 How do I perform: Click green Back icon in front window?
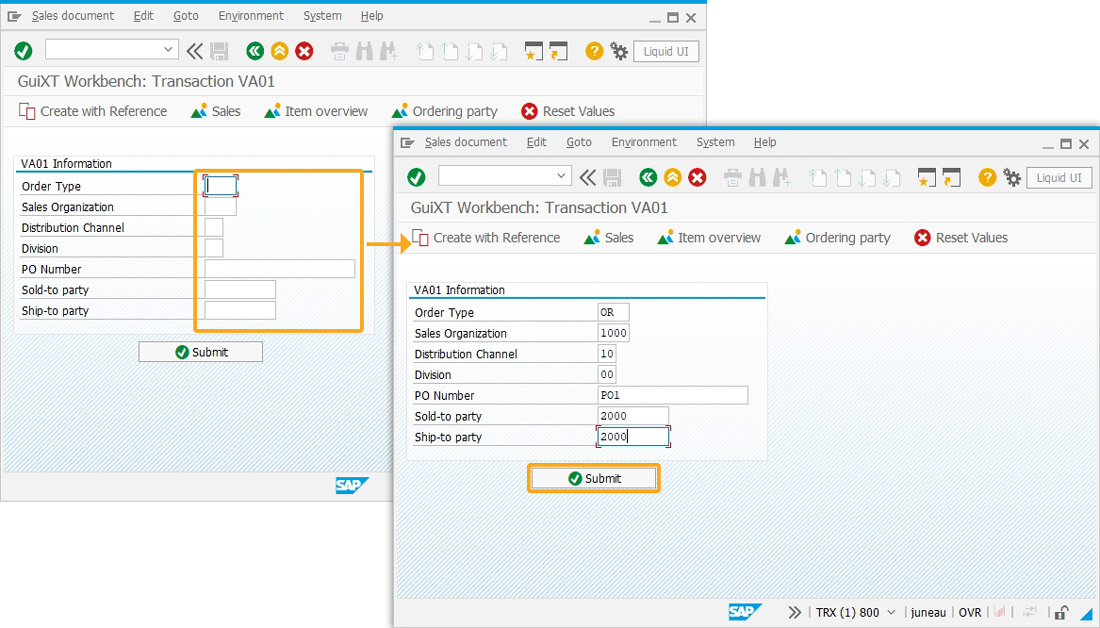648,178
